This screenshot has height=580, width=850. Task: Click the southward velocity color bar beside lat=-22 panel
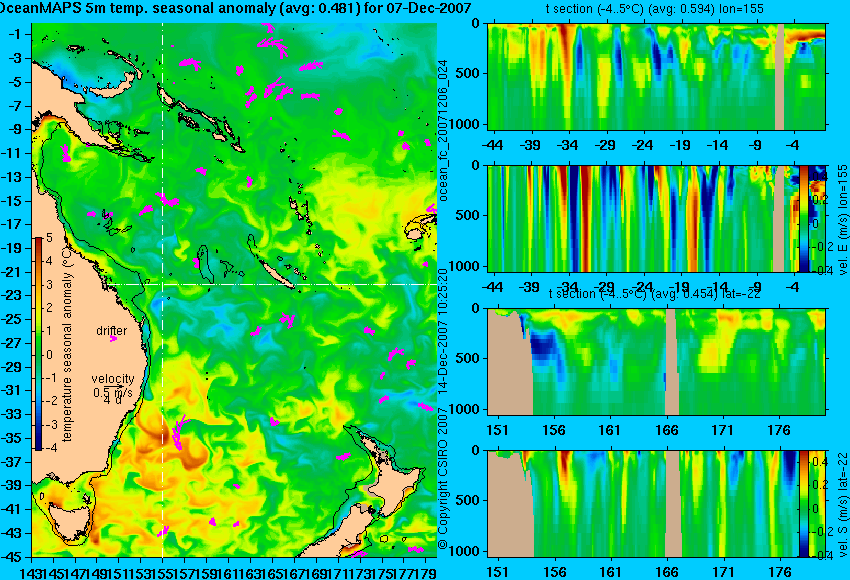pos(803,504)
